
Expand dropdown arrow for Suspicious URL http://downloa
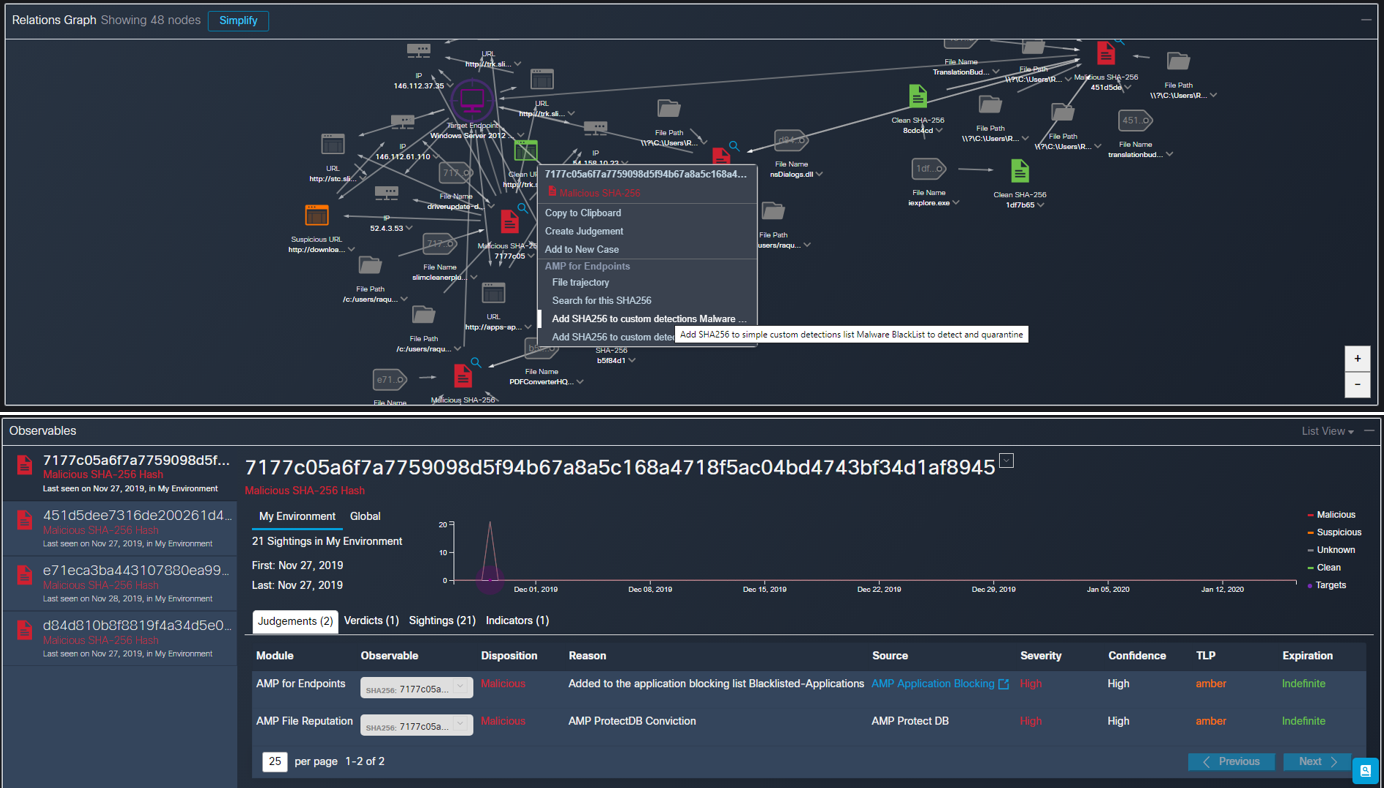351,250
